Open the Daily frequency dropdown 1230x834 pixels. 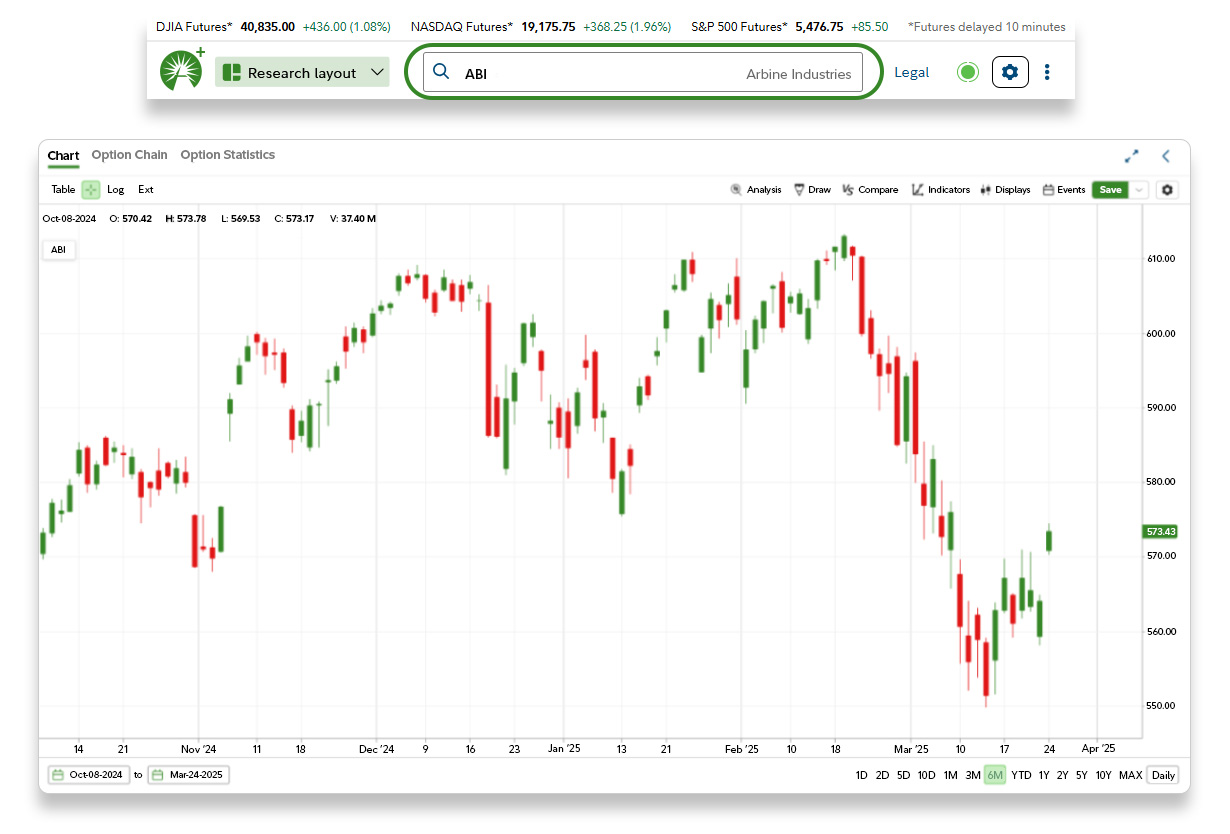pos(1163,775)
